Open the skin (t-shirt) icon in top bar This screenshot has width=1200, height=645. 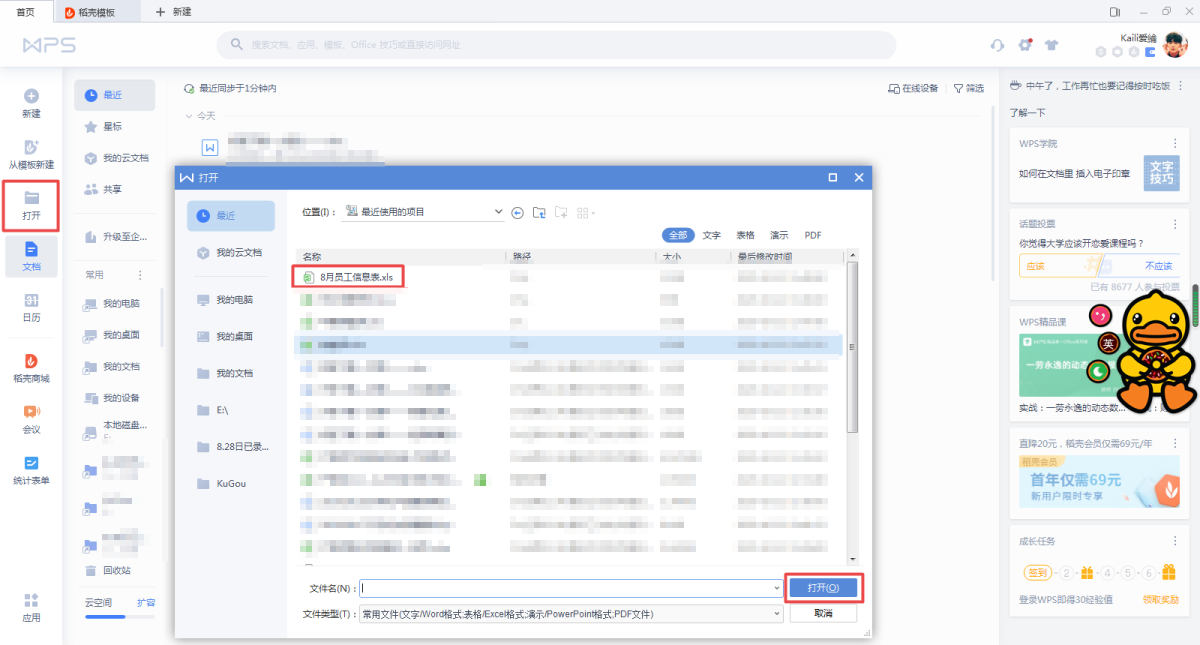click(x=1051, y=45)
